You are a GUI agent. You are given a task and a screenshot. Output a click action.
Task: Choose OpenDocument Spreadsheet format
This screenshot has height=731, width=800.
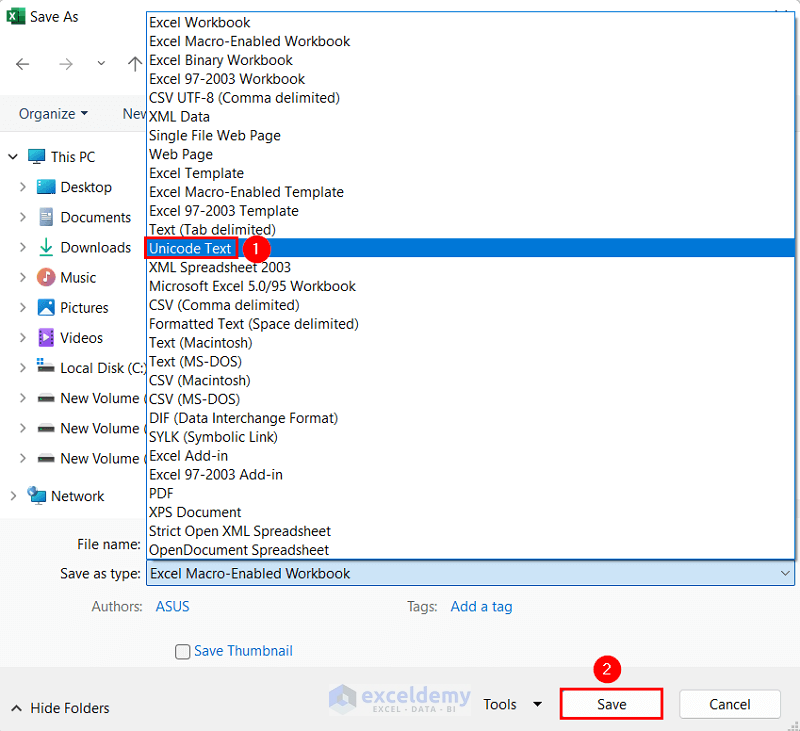pos(470,550)
